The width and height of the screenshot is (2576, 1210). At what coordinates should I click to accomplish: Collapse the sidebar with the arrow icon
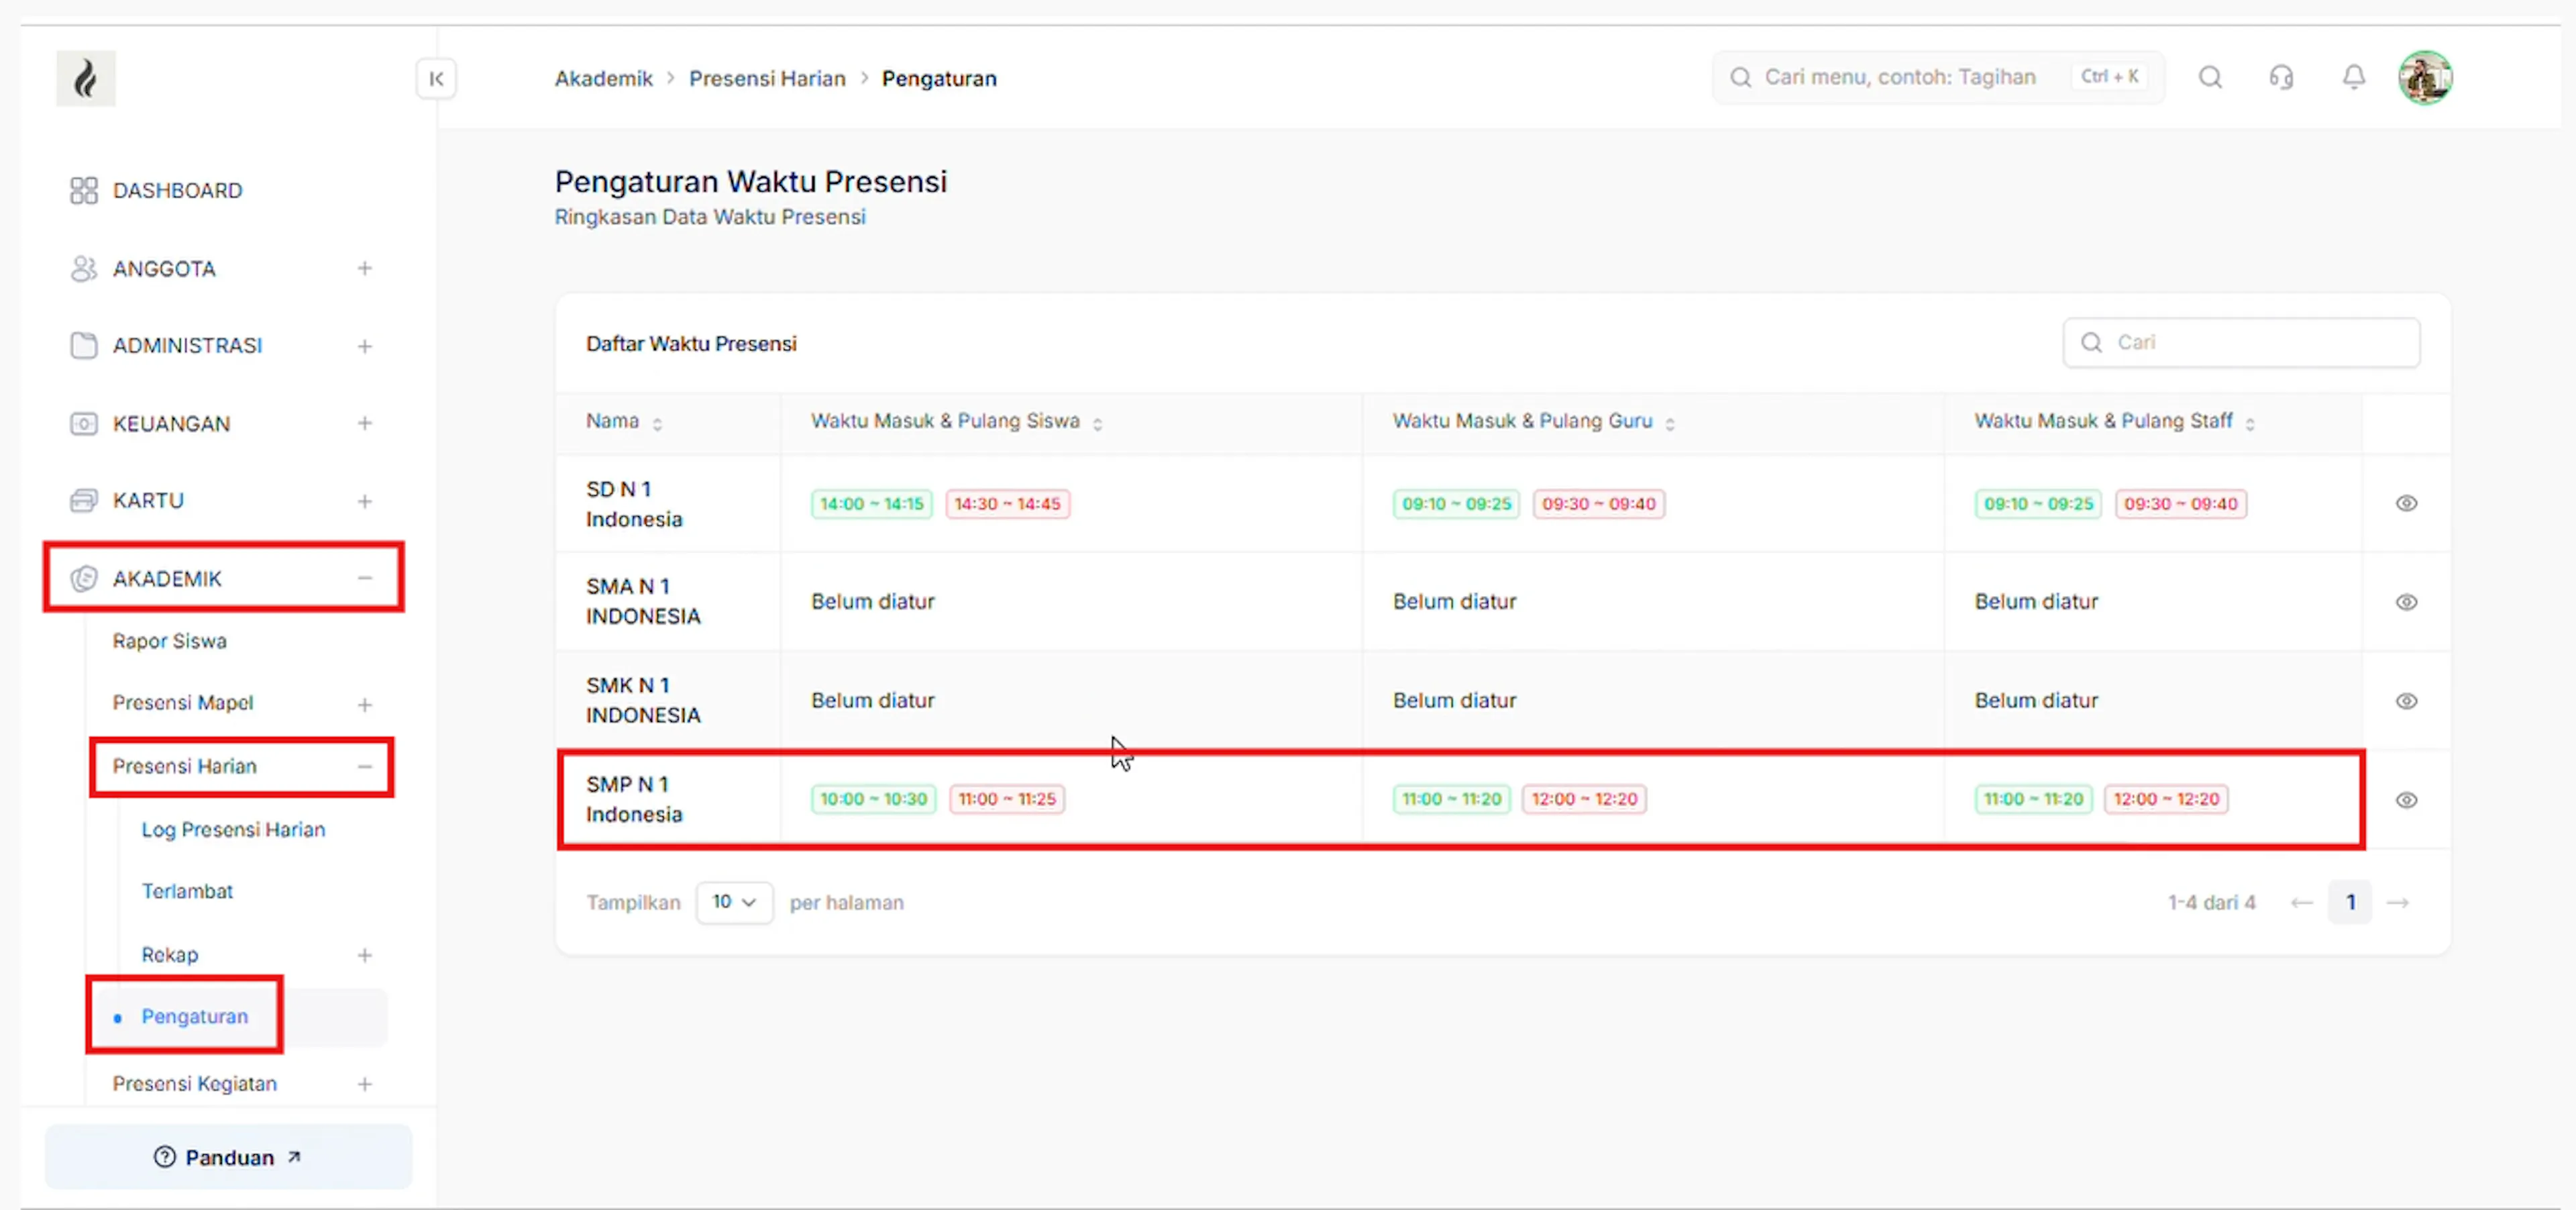point(436,79)
